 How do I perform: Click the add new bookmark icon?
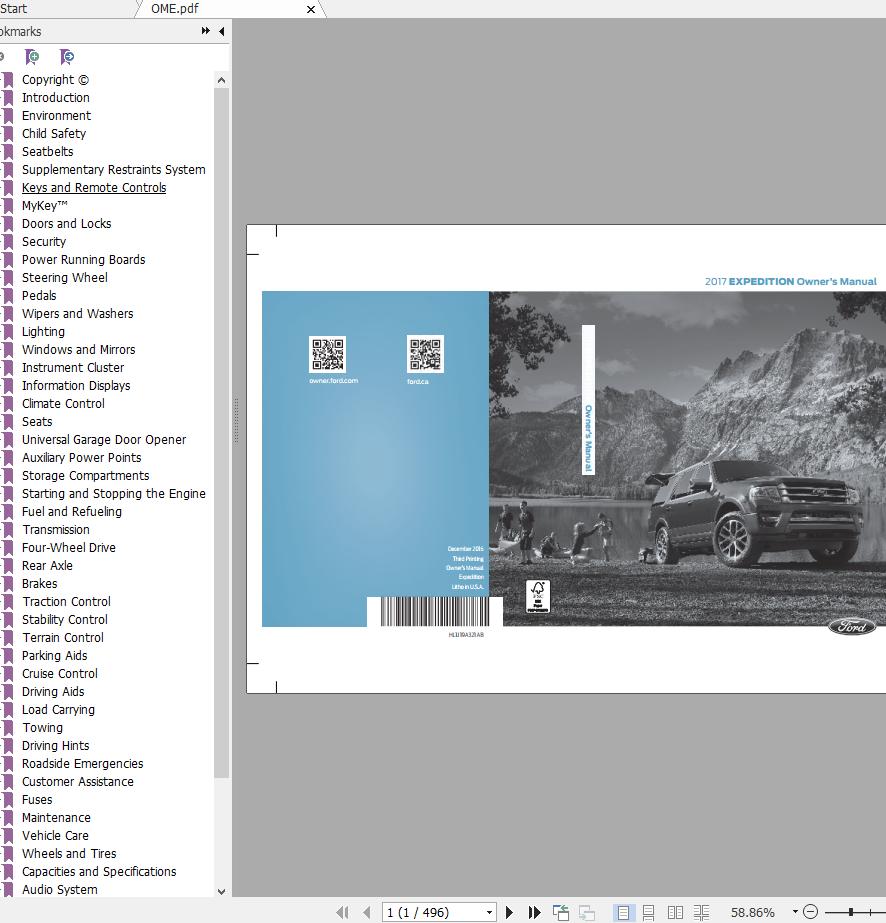pyautogui.click(x=32, y=57)
